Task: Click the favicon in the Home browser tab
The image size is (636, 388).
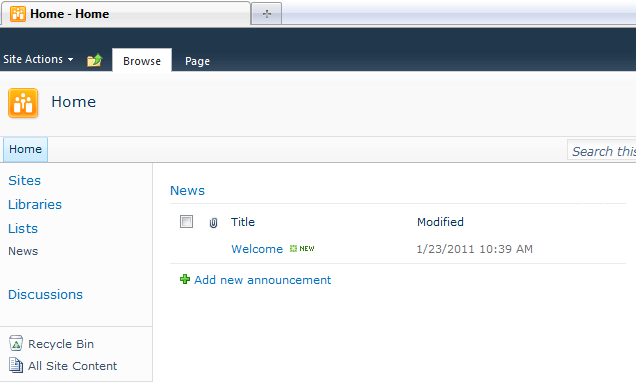Action: coord(18,13)
